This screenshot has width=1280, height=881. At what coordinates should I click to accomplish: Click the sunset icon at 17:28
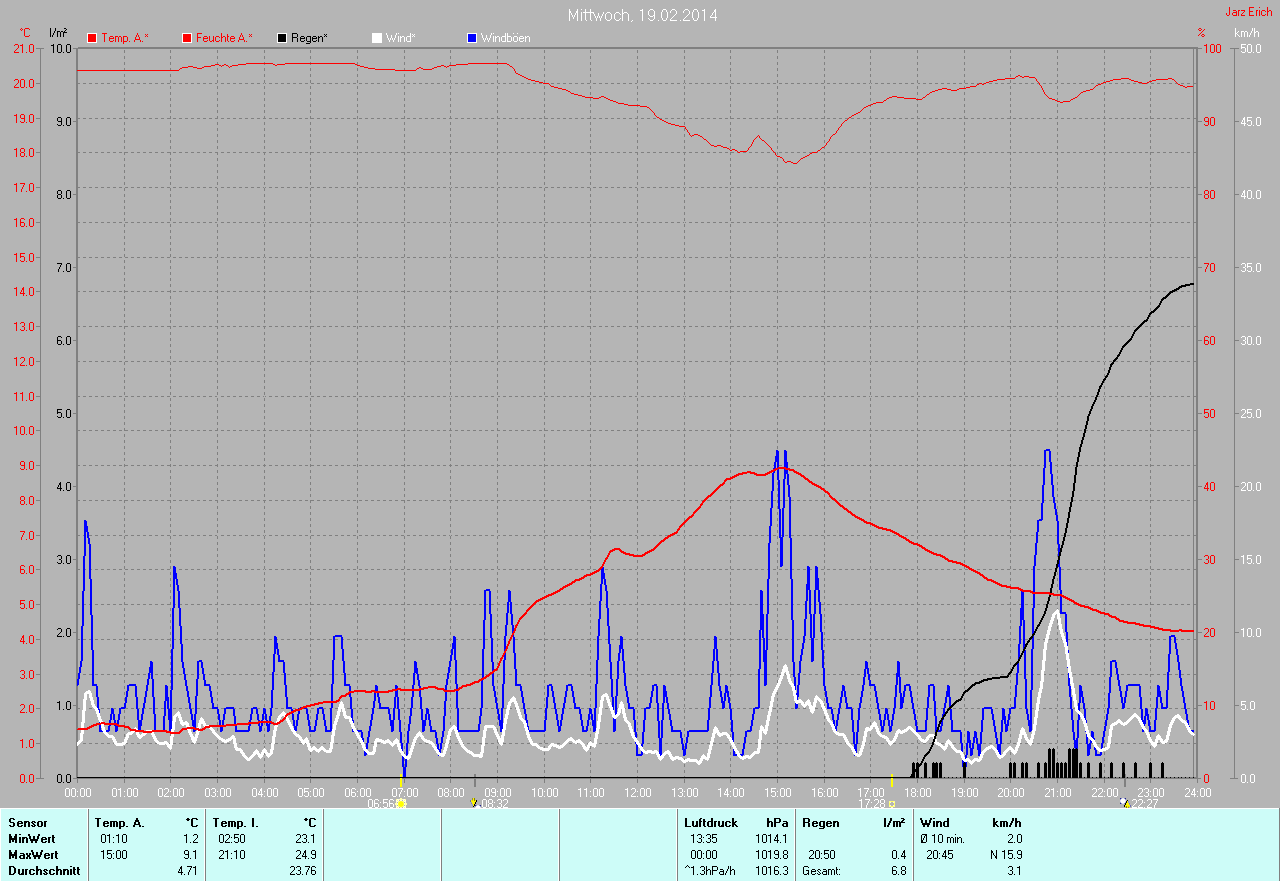(x=891, y=803)
